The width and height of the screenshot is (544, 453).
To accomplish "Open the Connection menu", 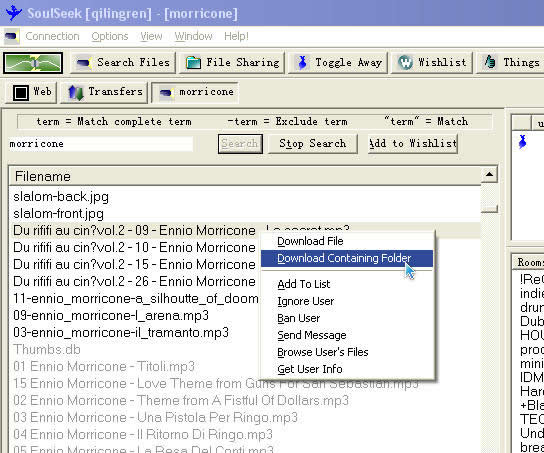I will coord(52,36).
